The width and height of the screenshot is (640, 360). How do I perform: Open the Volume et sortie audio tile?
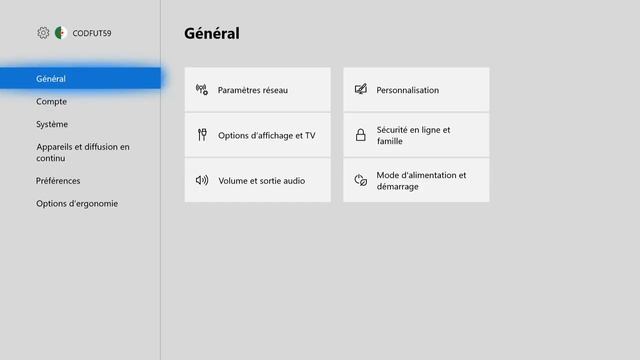click(258, 180)
